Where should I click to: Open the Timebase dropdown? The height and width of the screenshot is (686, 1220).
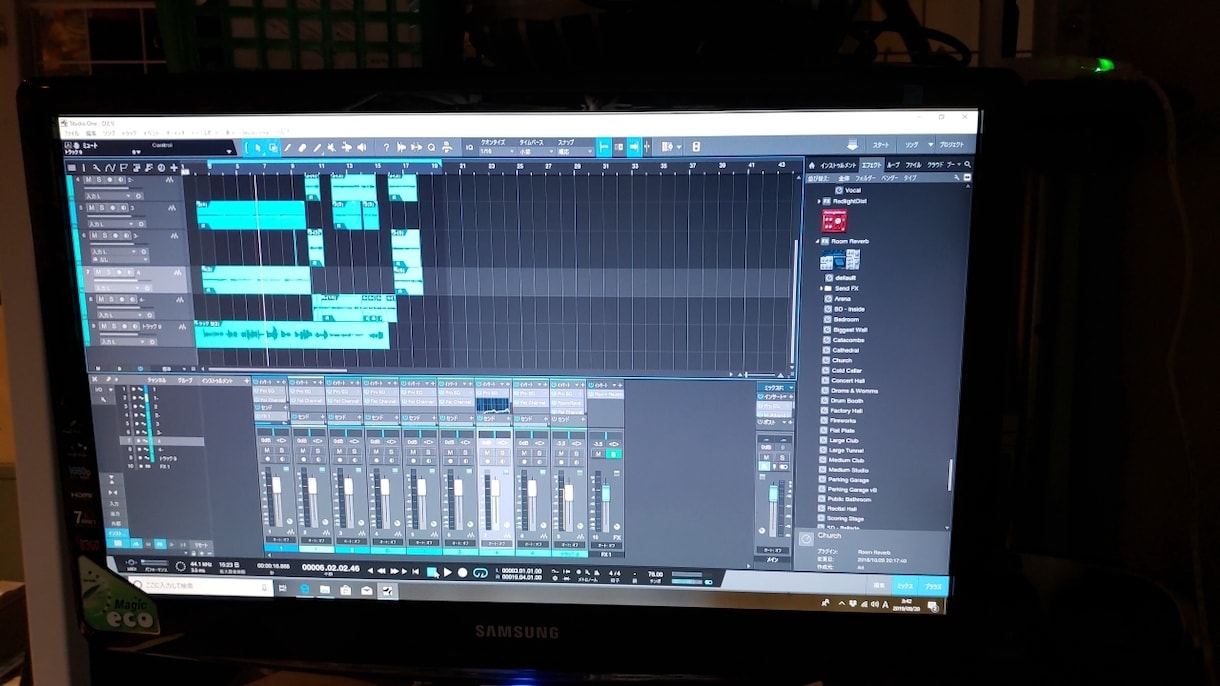(x=535, y=151)
